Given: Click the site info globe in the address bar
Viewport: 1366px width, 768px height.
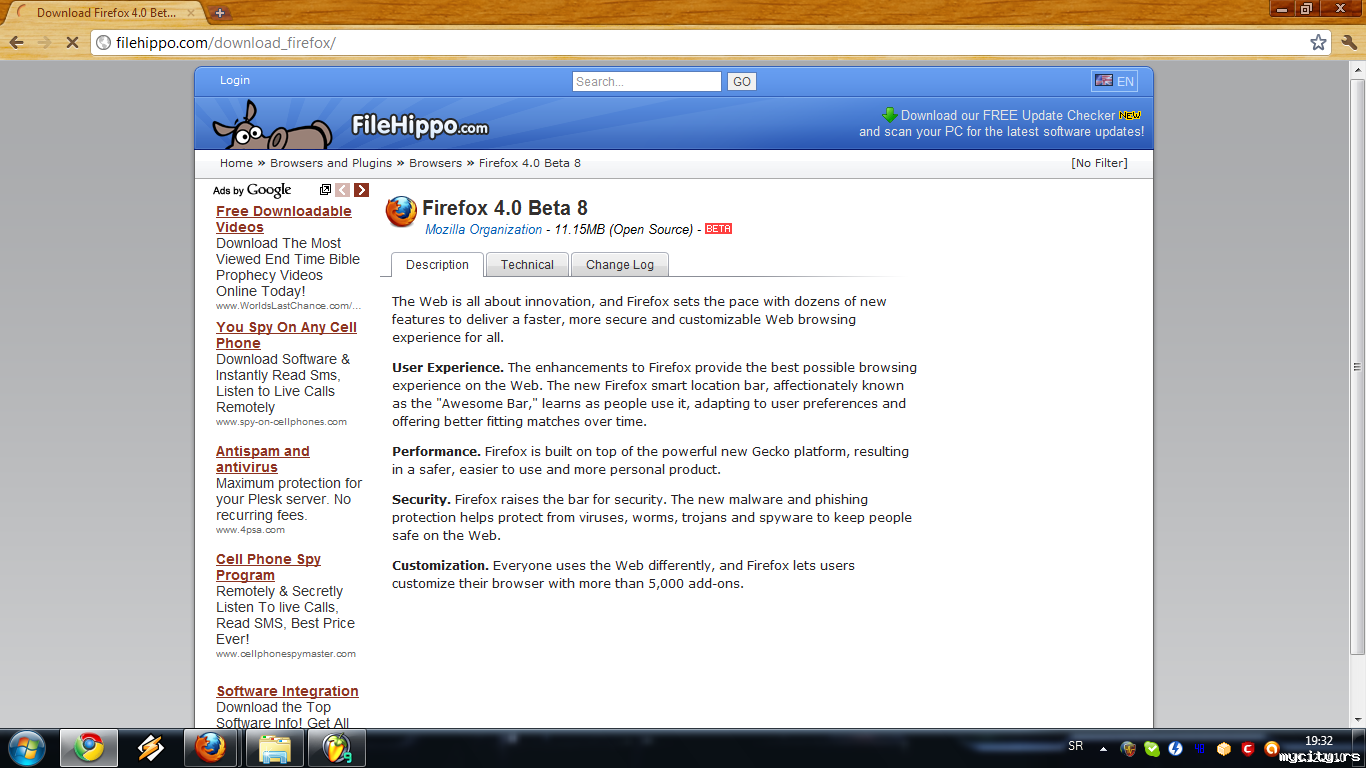Looking at the screenshot, I should click(103, 43).
